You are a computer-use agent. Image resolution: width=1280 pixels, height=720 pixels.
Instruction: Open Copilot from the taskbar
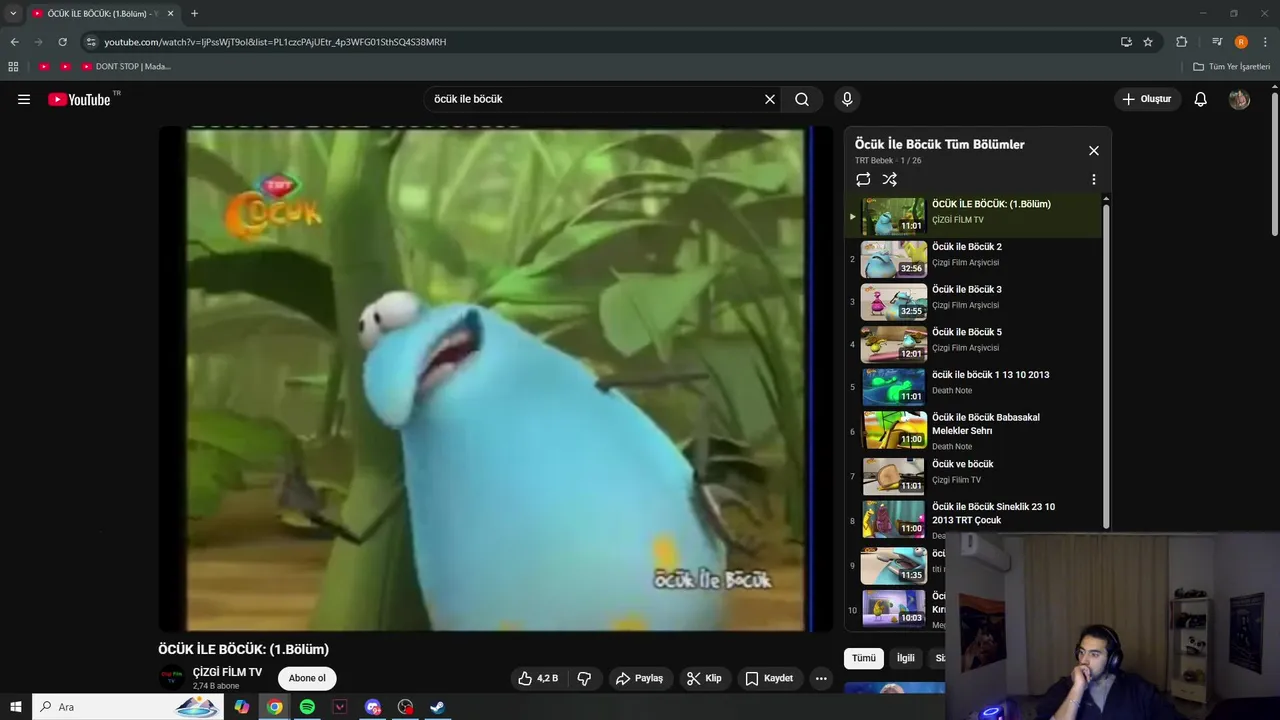coord(242,707)
